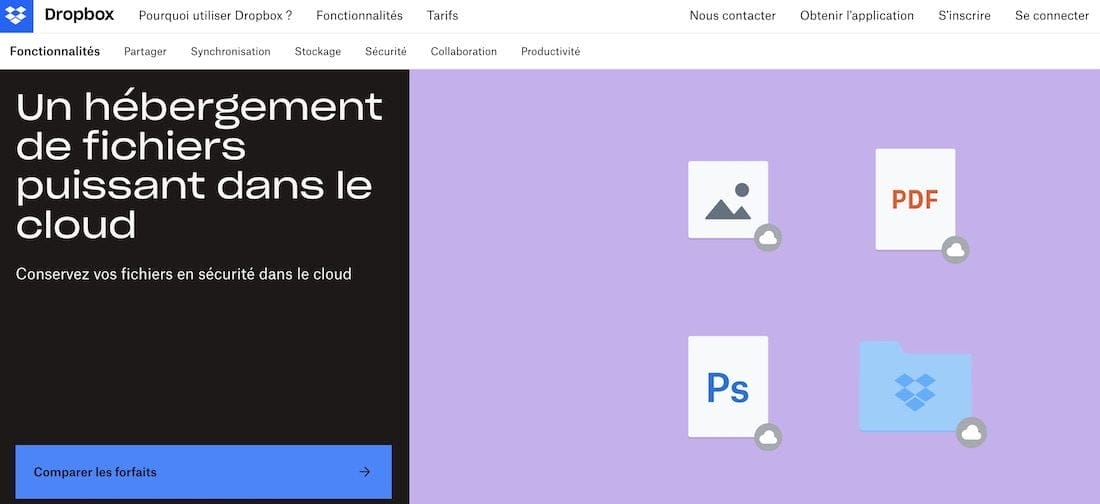This screenshot has height=504, width=1100.
Task: Switch to Sécurité tab
Action: (x=386, y=51)
